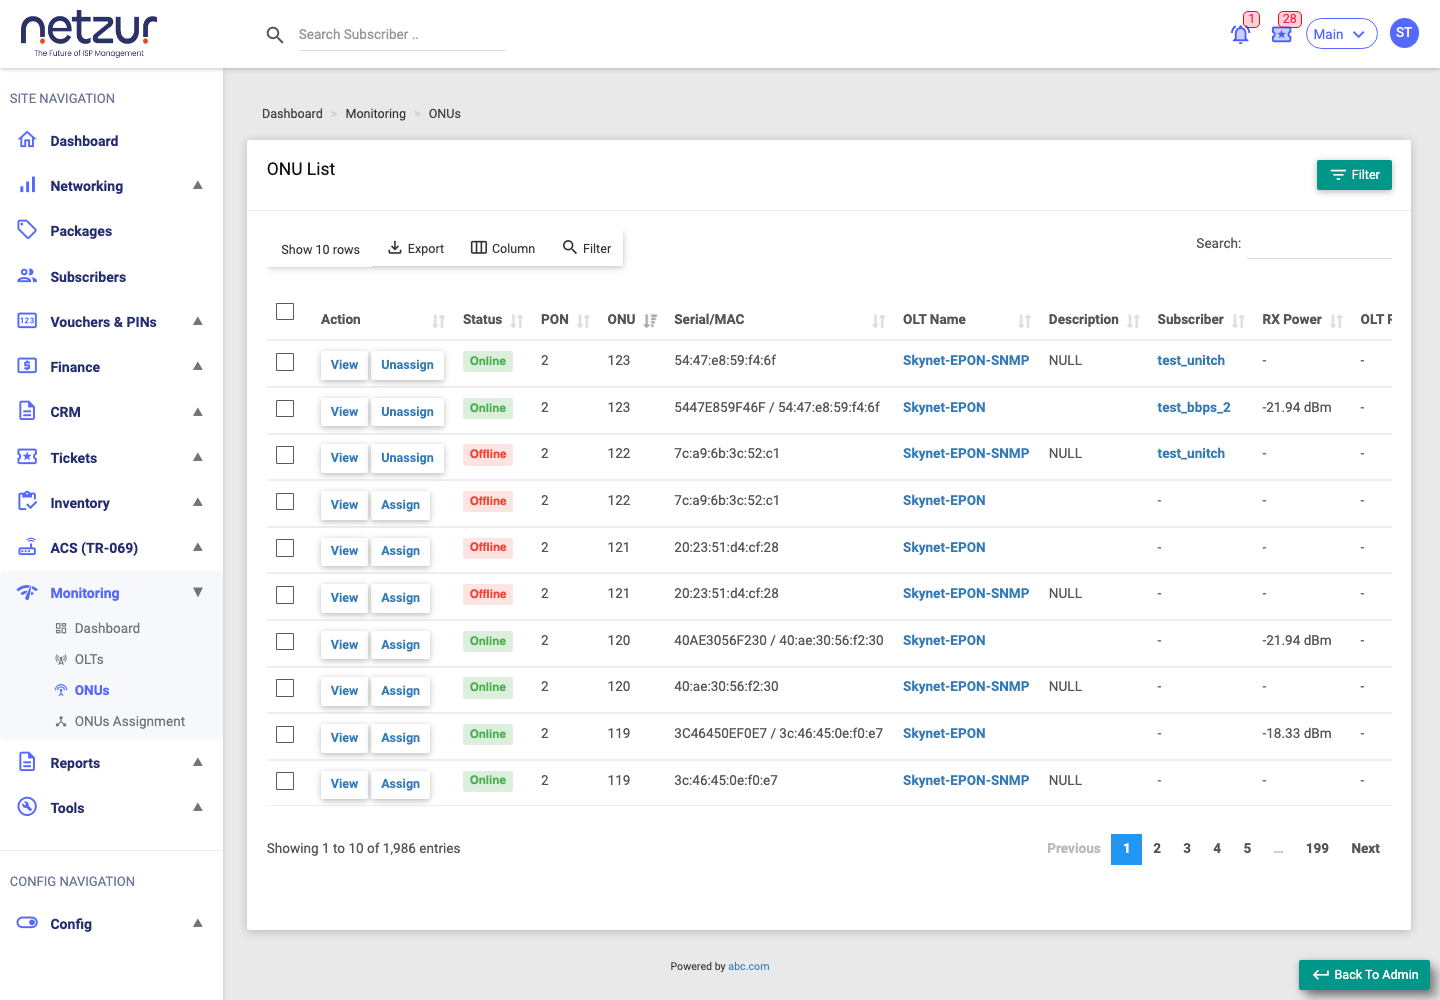Open test_bbps_2 subscriber link
This screenshot has width=1440, height=1000.
[x=1194, y=407]
